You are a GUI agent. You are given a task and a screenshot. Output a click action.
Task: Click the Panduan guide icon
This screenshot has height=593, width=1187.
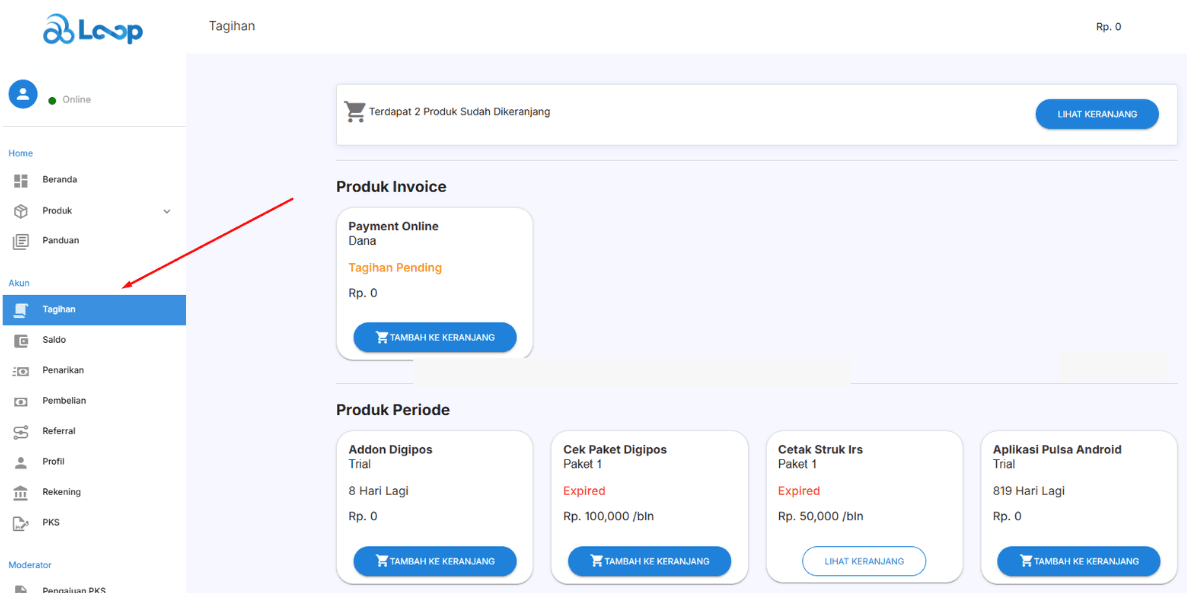pyautogui.click(x=20, y=241)
